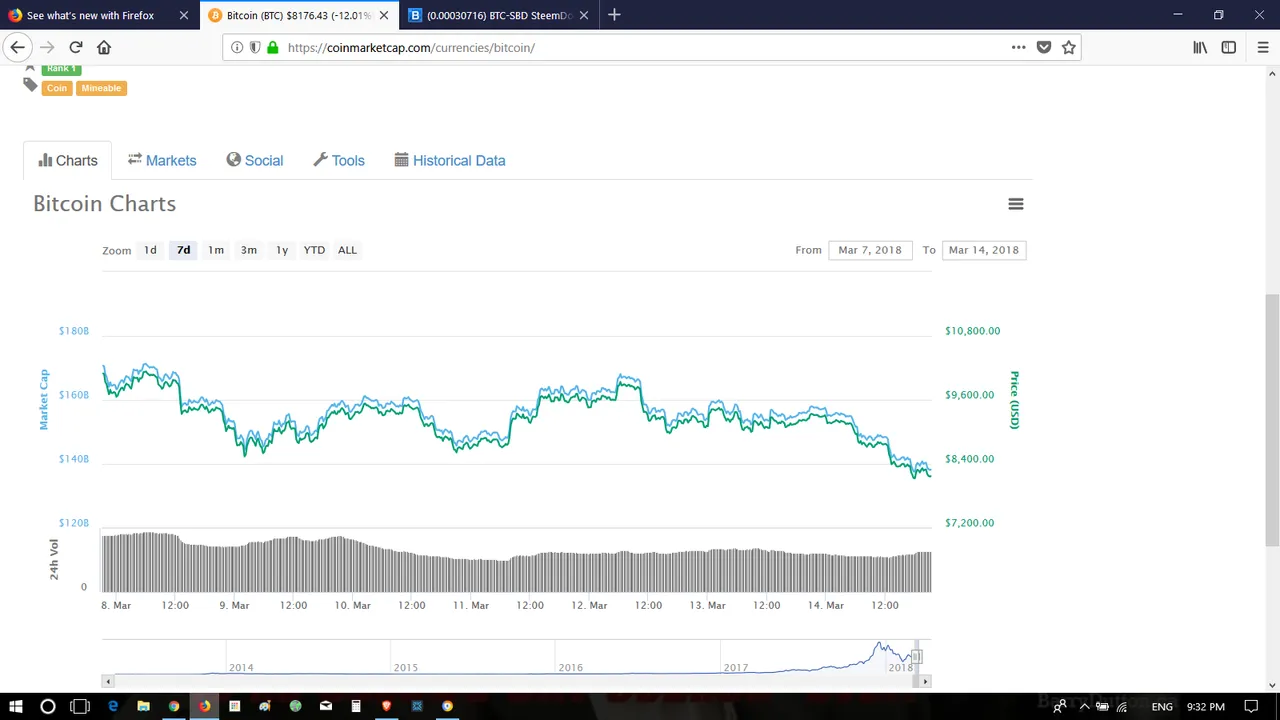
Task: Open the Firefox hamburger menu
Action: [x=1263, y=47]
